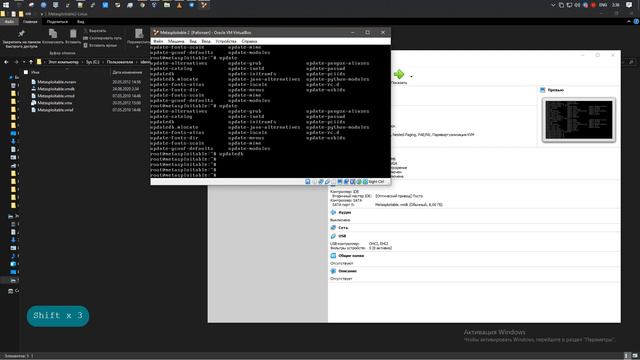Open the Ввод menu in the VM window
The height and width of the screenshot is (360, 640).
206,41
